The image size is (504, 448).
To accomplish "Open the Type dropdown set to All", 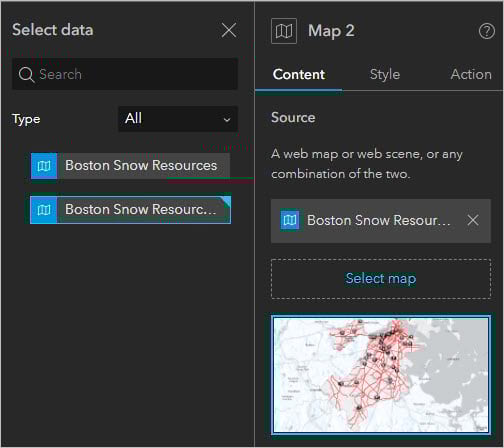I will (x=178, y=119).
